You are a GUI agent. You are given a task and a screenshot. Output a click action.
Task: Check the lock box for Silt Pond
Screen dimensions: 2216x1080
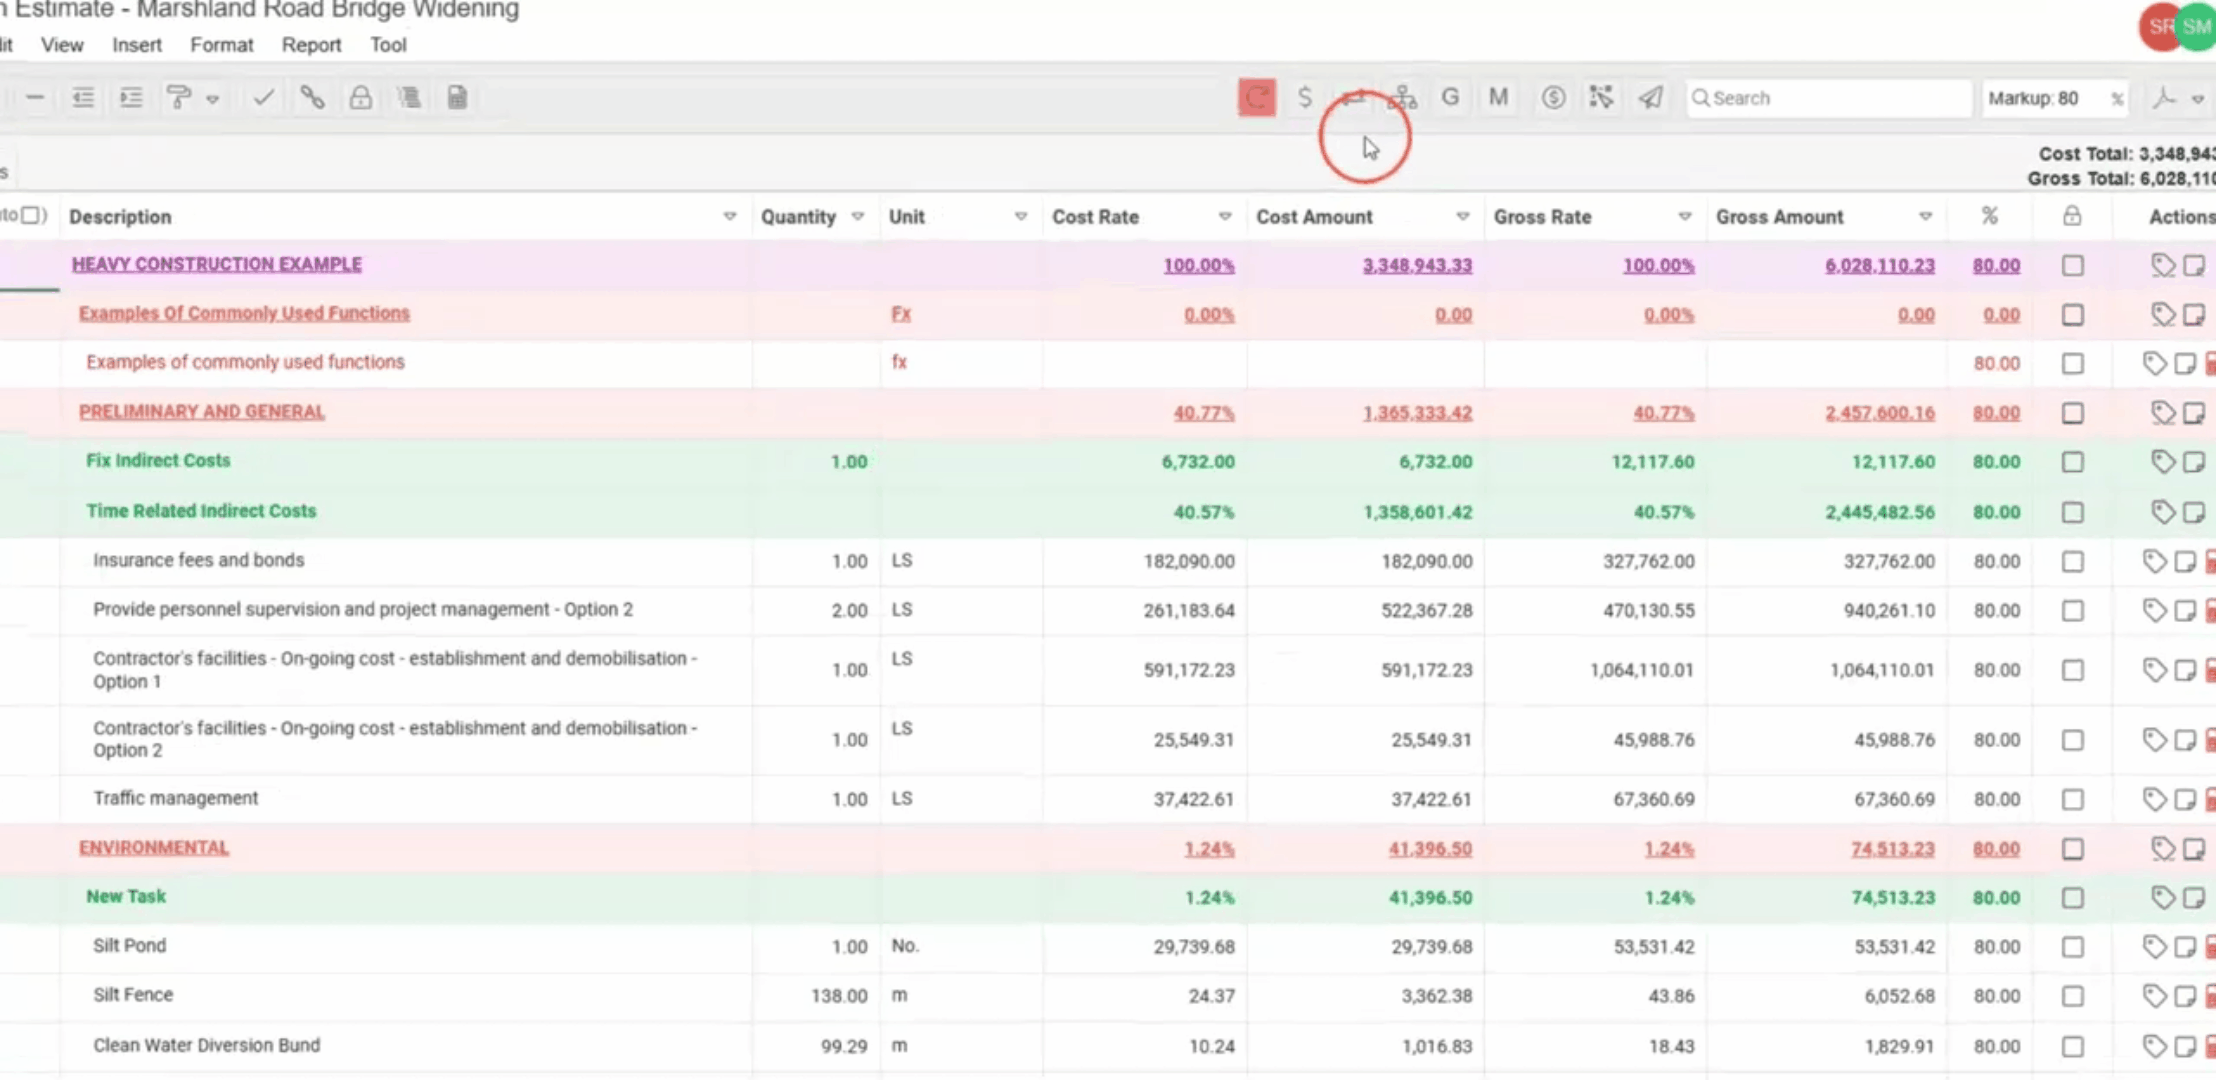2072,947
